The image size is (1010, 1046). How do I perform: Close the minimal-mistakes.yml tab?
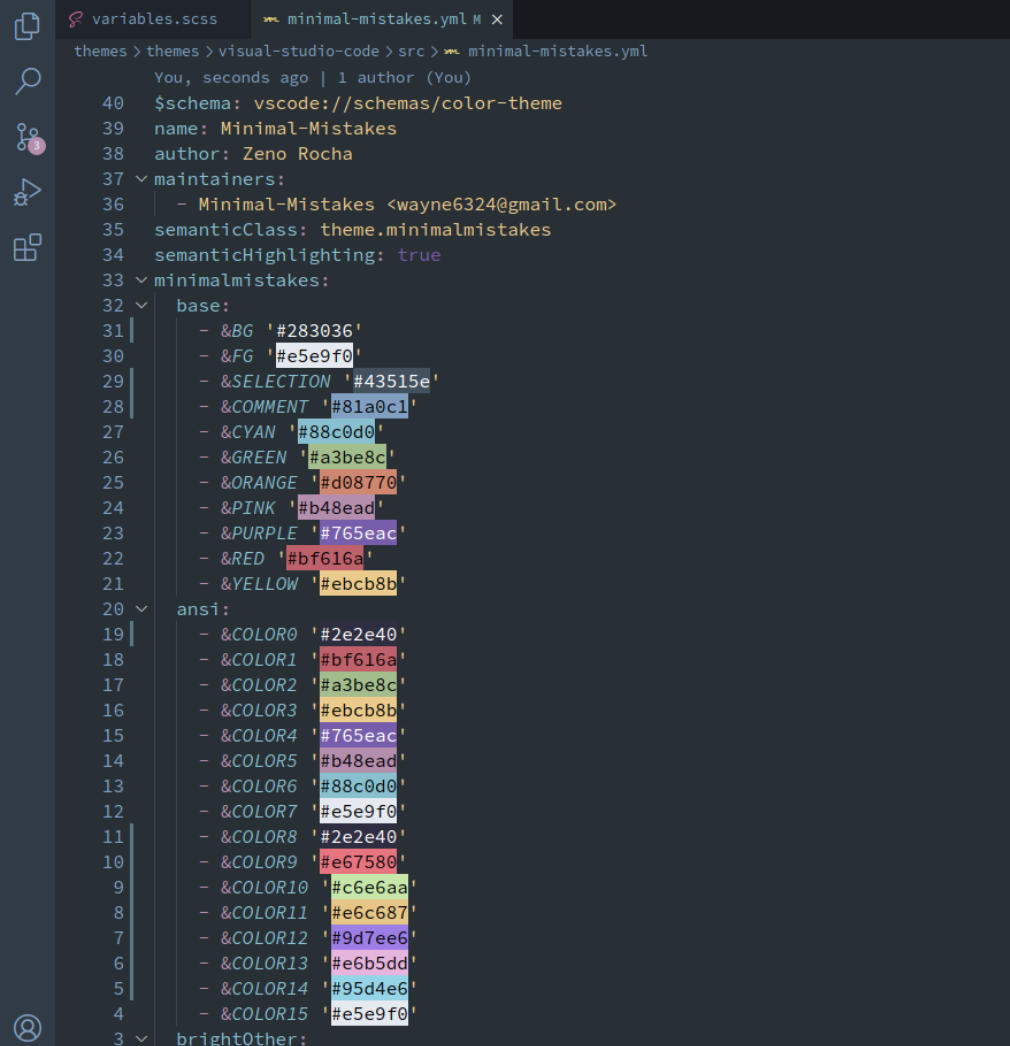click(497, 19)
